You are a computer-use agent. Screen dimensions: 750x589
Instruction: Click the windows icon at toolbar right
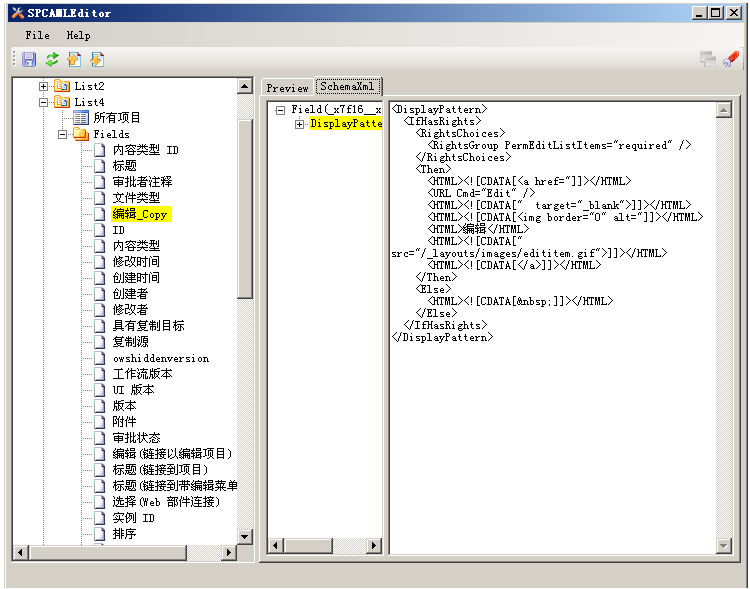click(707, 59)
